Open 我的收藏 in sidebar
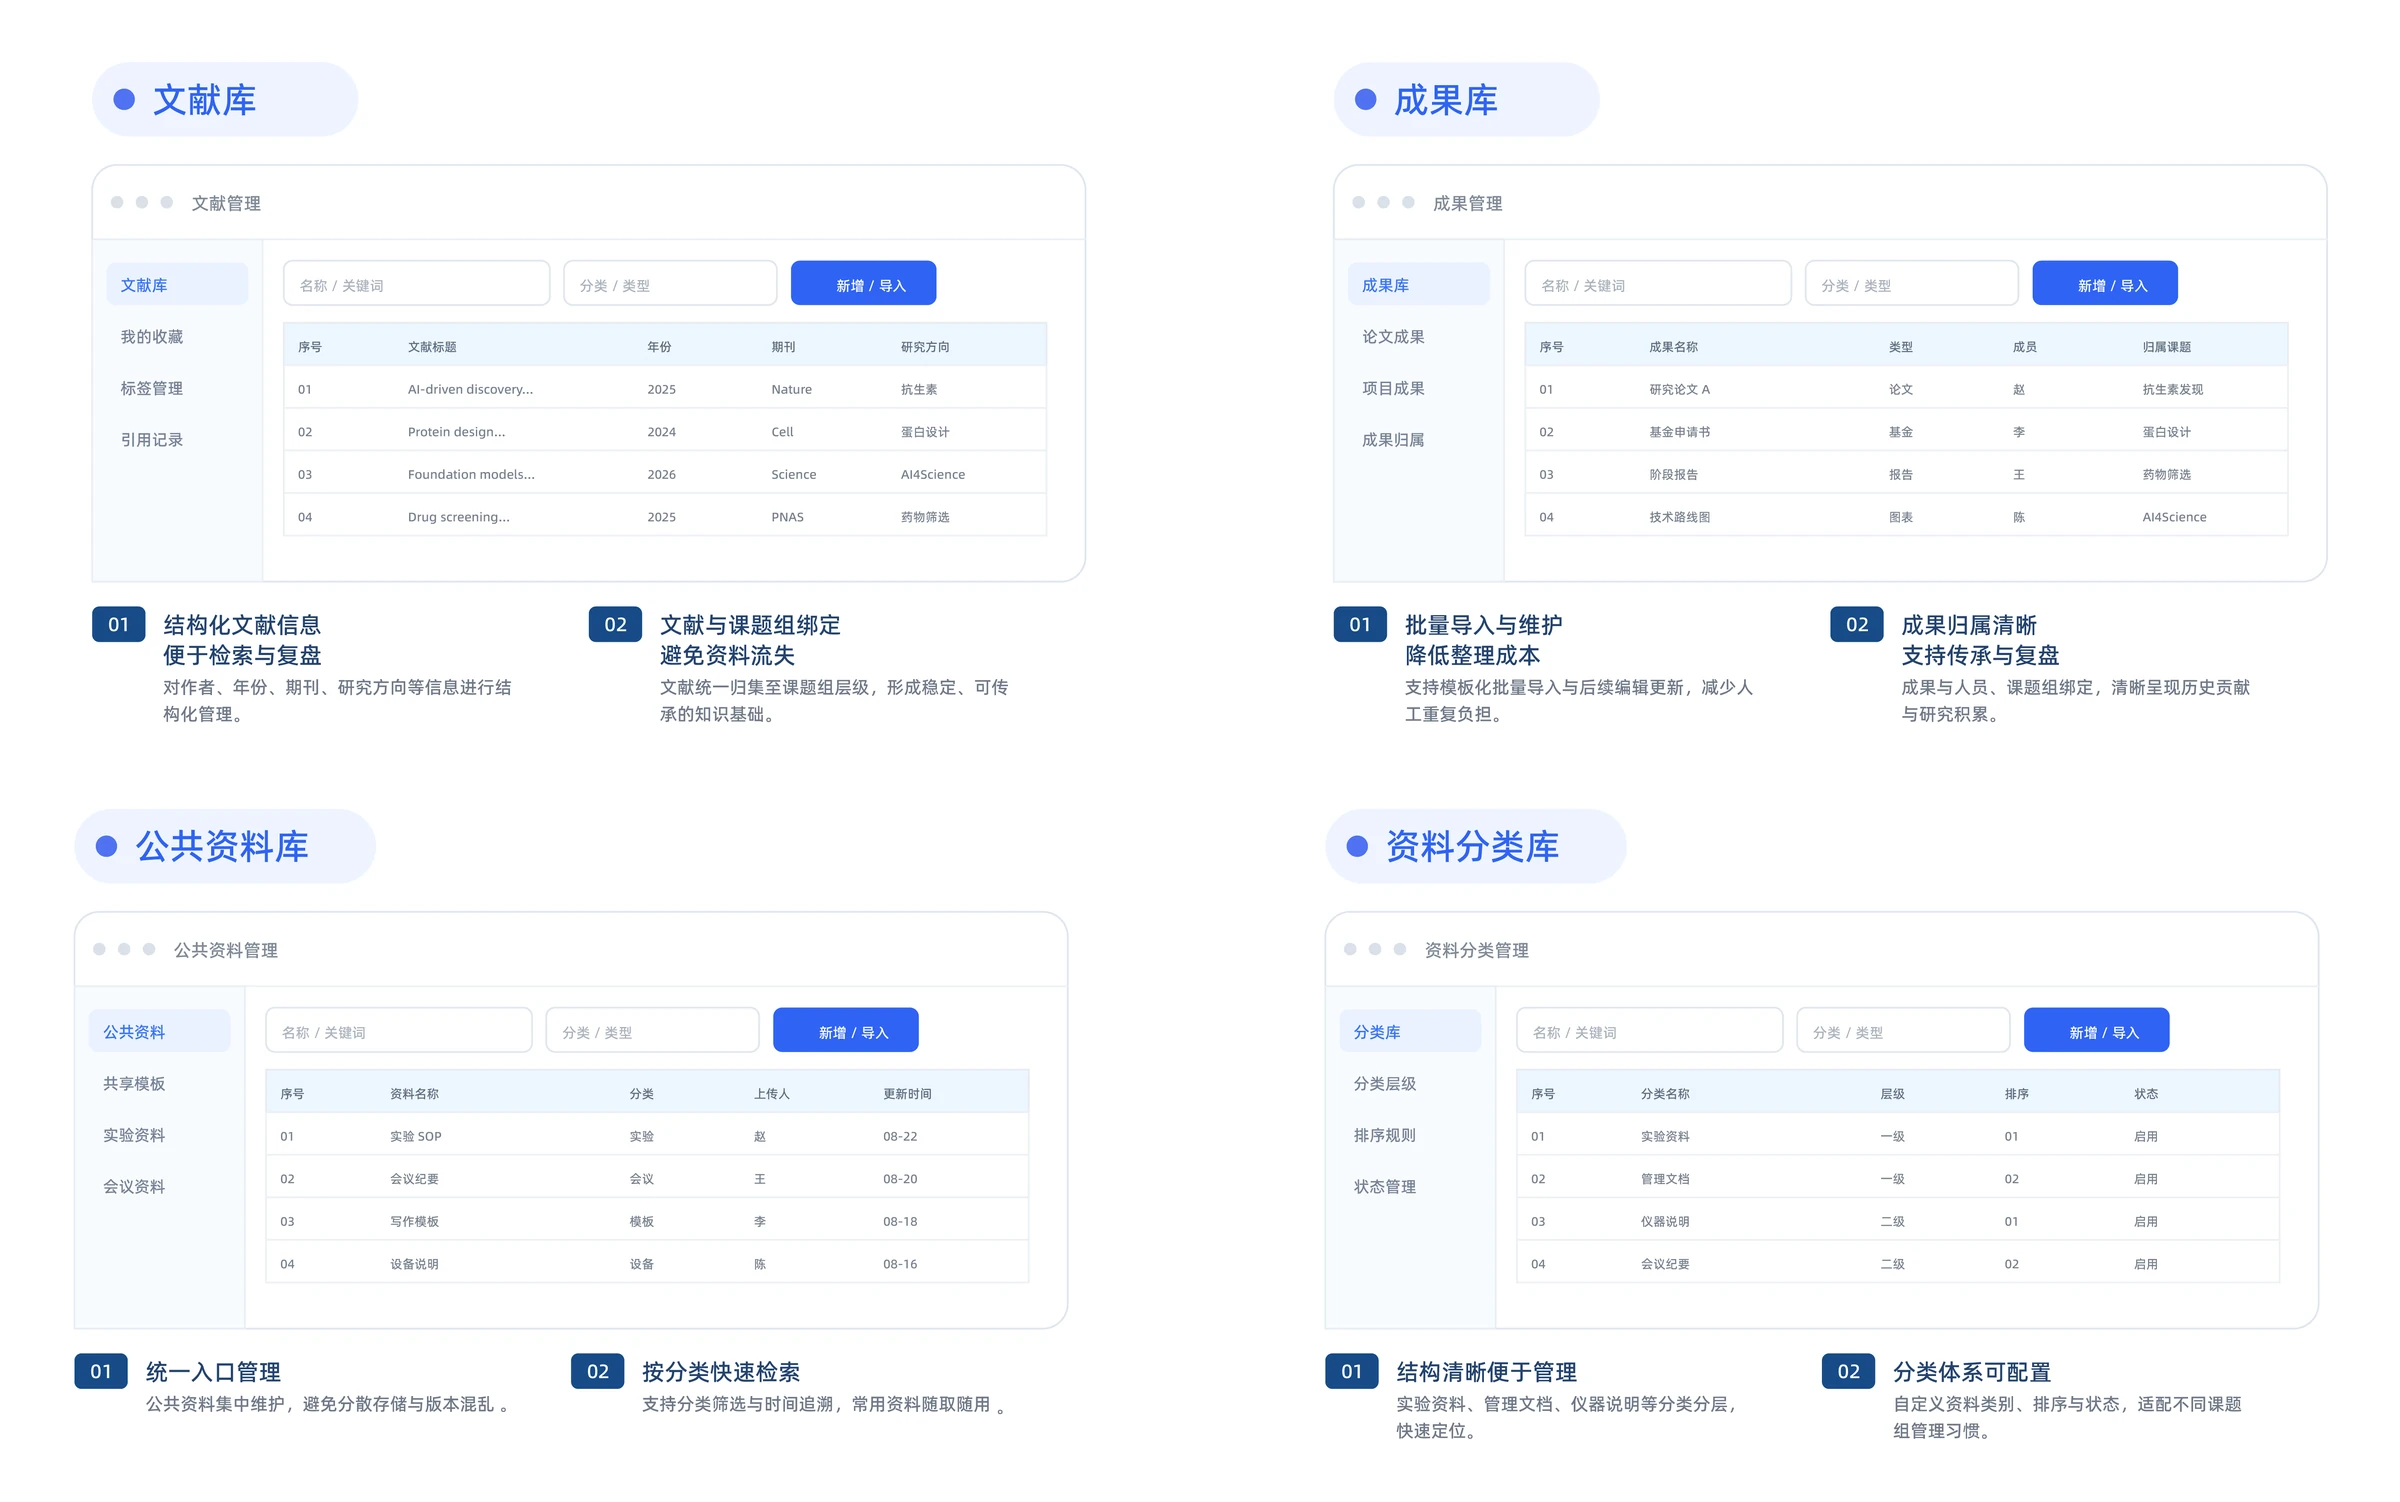2400x1502 pixels. [x=152, y=337]
